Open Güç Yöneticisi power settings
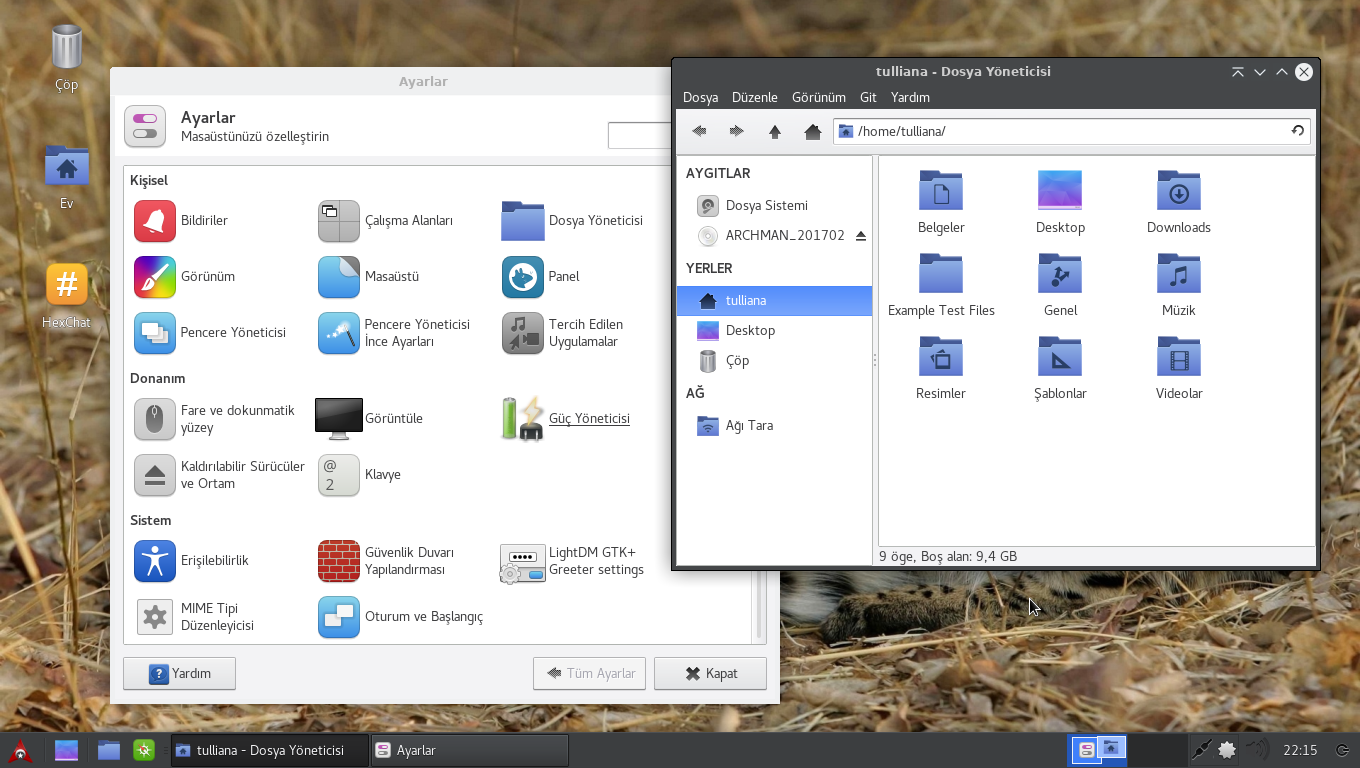This screenshot has height=768, width=1360. [x=566, y=419]
